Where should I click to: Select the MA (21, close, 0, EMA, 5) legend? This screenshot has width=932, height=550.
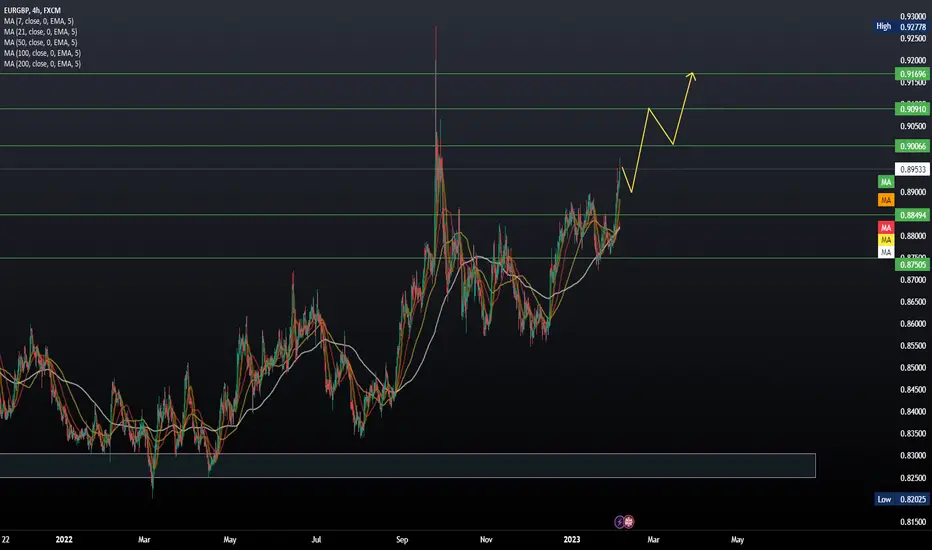pyautogui.click(x=40, y=32)
